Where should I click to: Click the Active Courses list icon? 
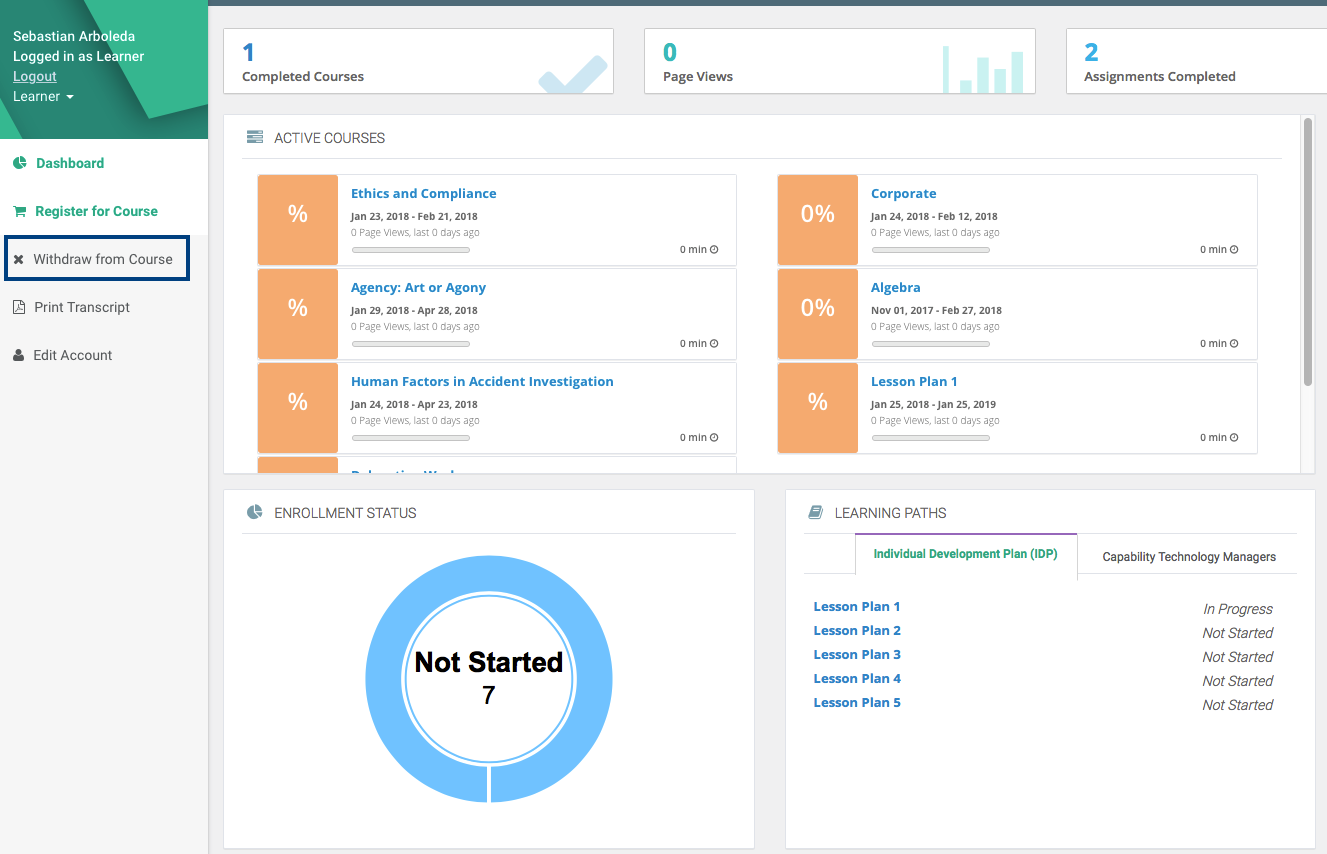coord(254,138)
